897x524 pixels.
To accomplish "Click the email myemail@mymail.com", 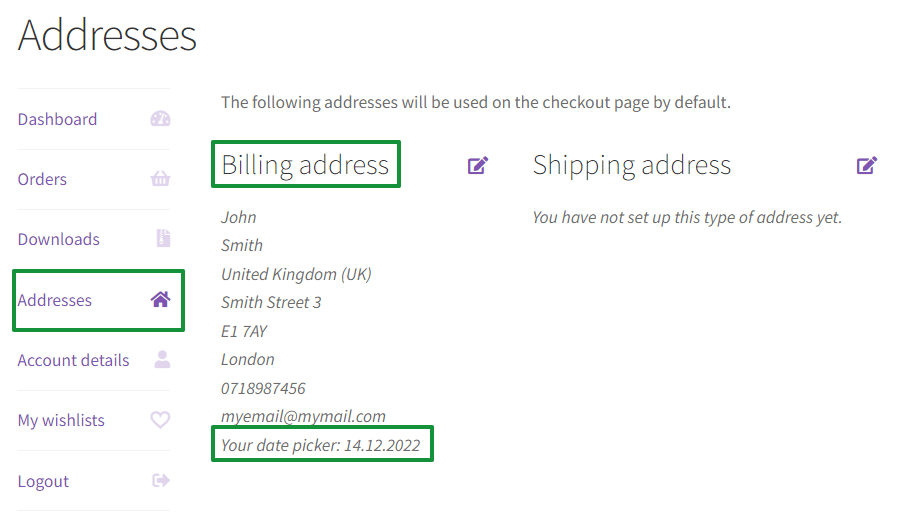I will pyautogui.click(x=303, y=416).
